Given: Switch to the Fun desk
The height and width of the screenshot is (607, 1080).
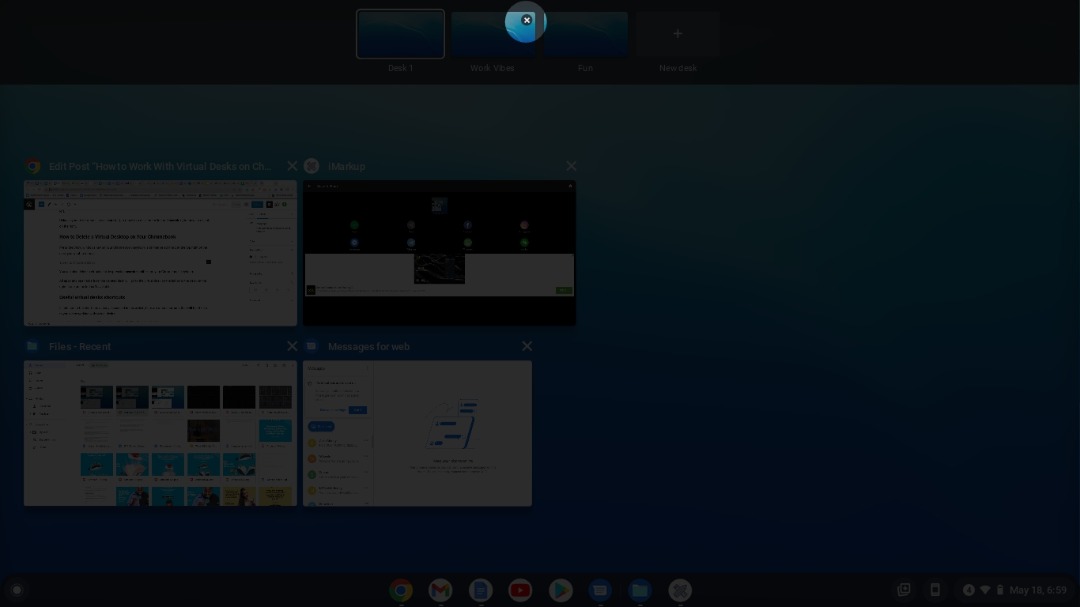Looking at the screenshot, I should pos(585,34).
